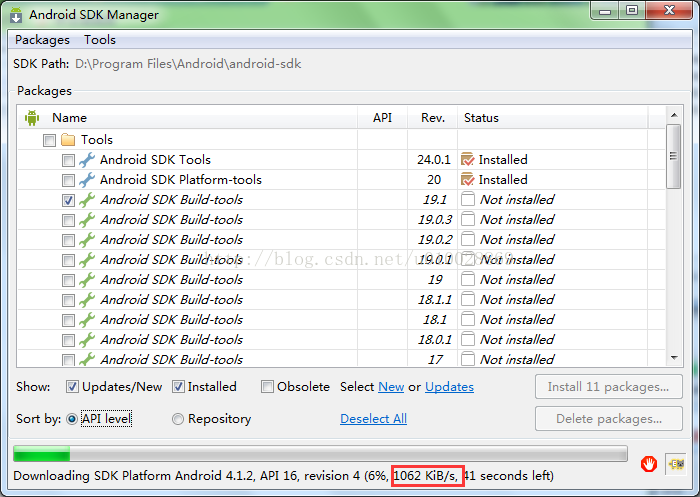Click the Android robot icon in Name header
The height and width of the screenshot is (497, 700).
32,117
